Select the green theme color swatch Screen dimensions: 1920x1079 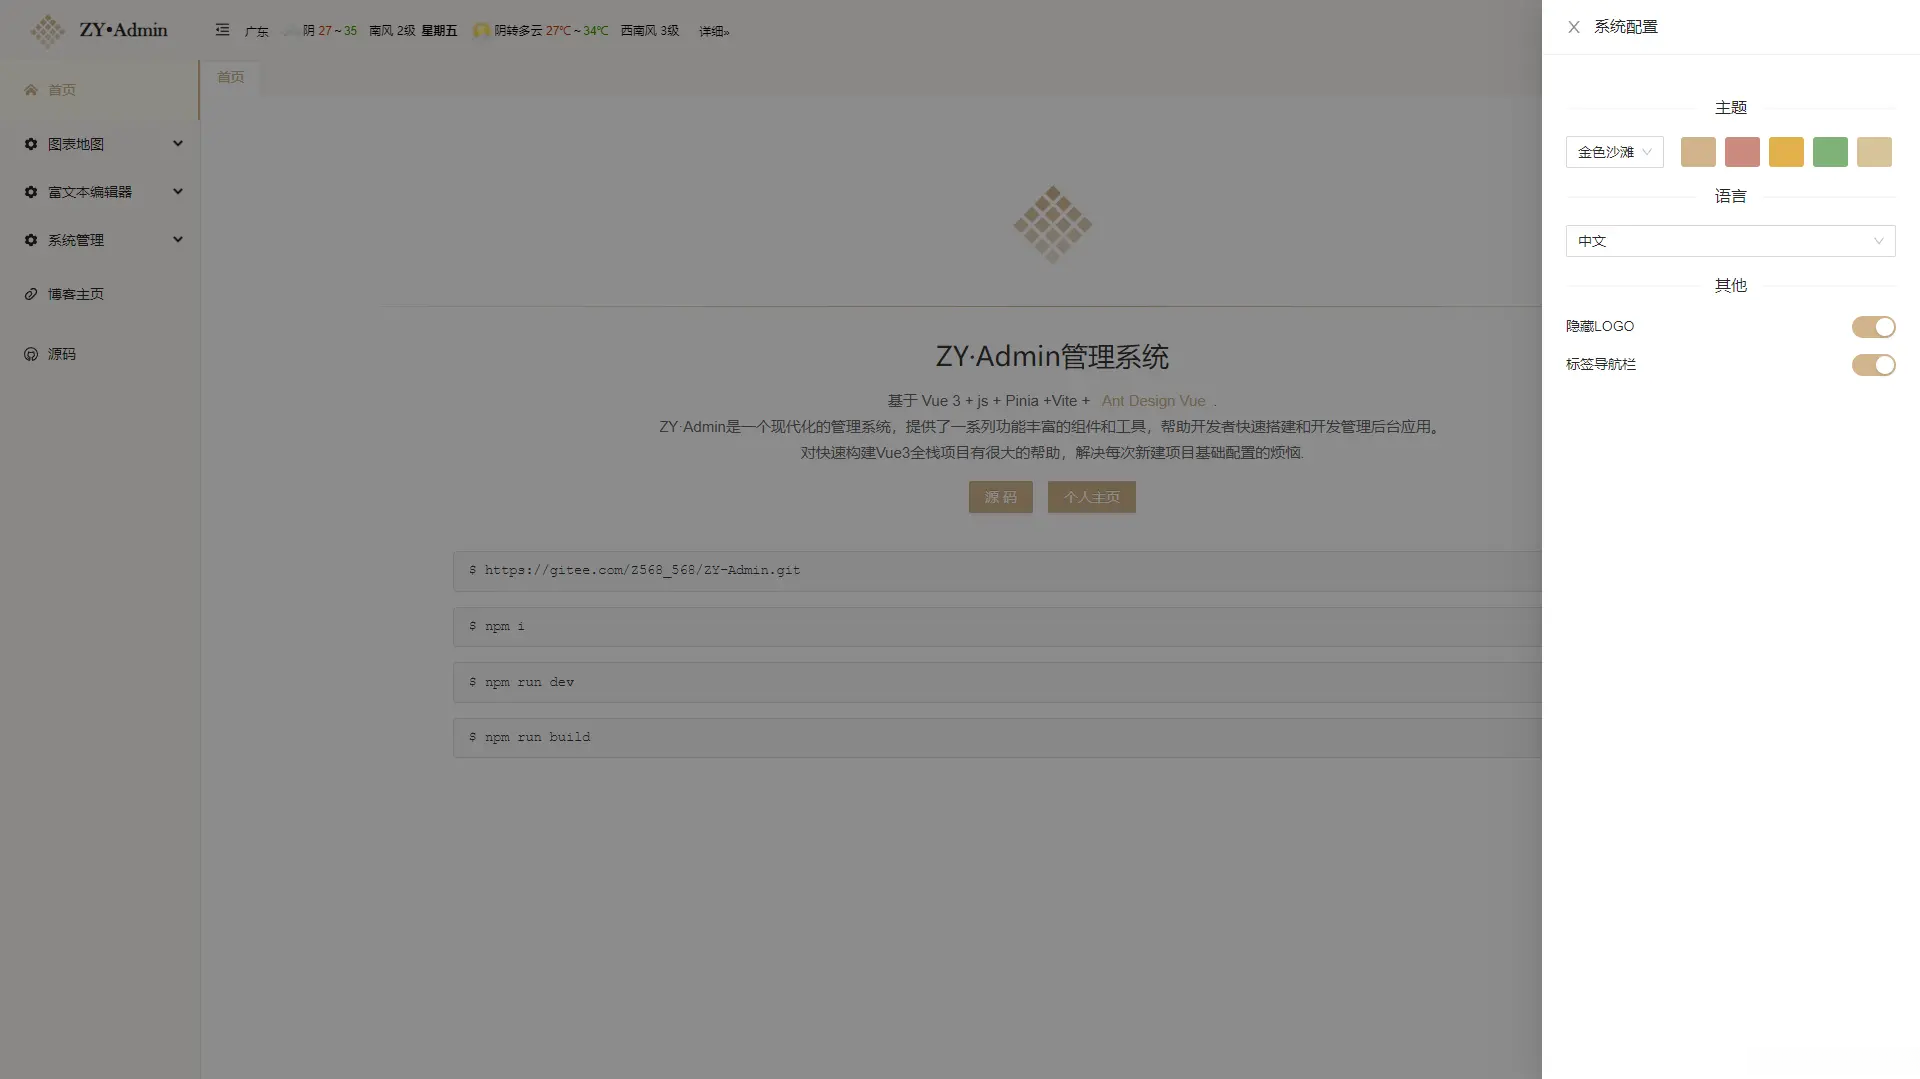(x=1830, y=152)
